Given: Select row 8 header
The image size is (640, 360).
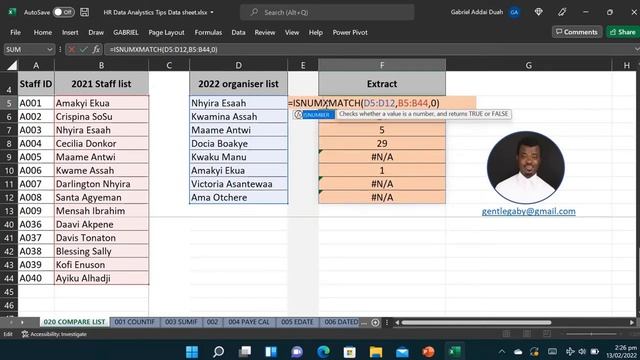Looking at the screenshot, I should pyautogui.click(x=9, y=144).
